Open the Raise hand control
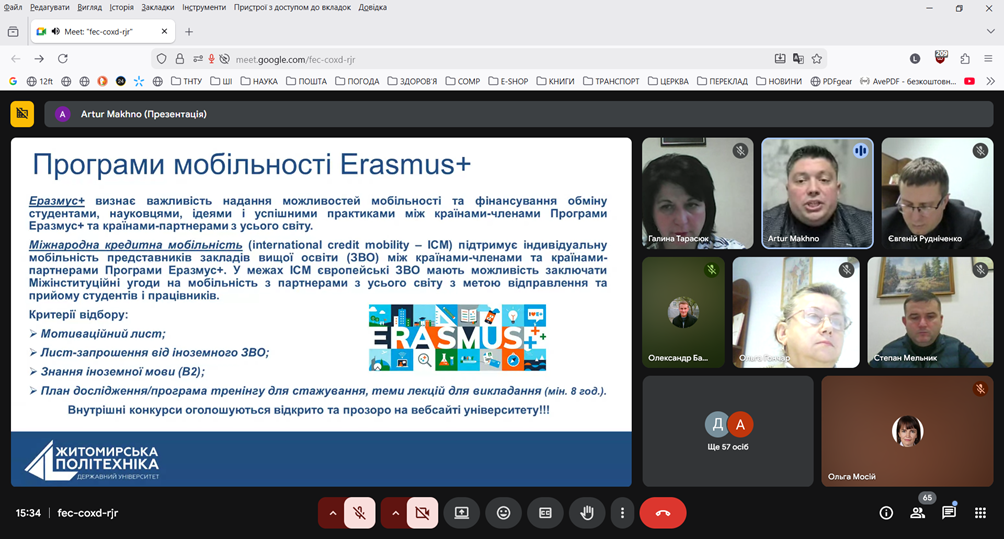Viewport: 1004px width, 539px height. coord(587,513)
